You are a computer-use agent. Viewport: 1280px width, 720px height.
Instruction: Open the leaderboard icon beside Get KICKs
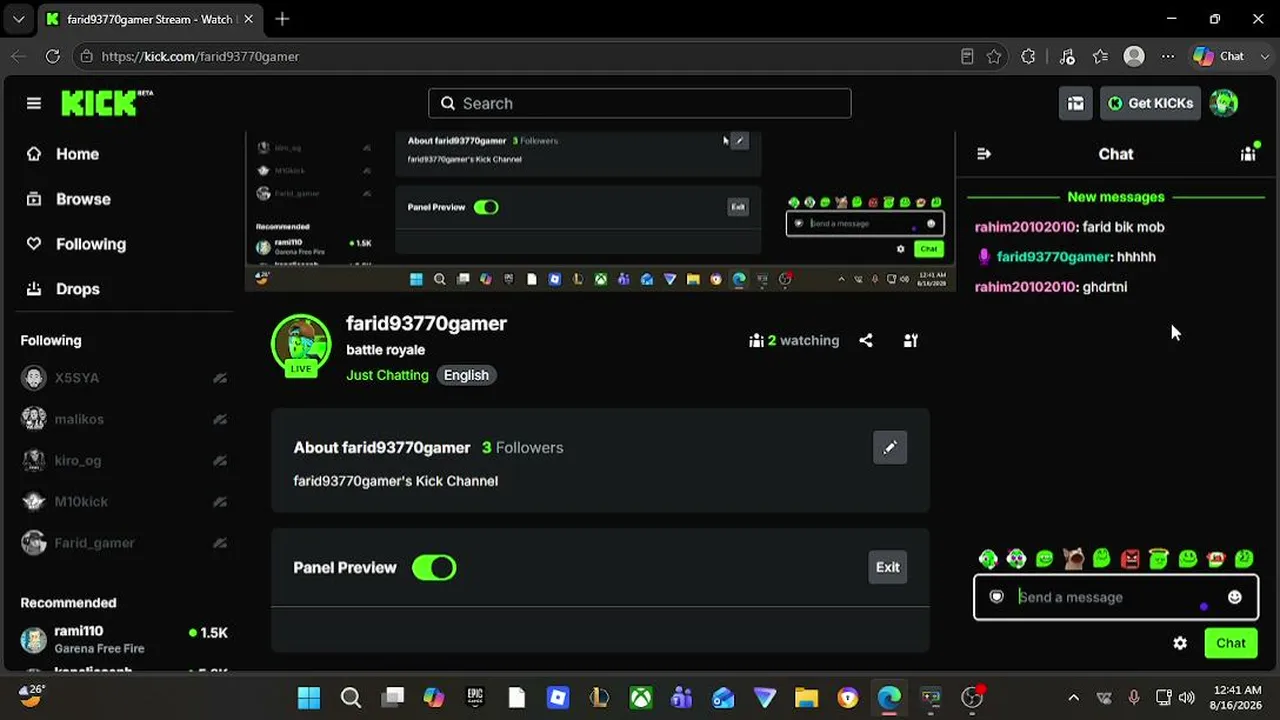click(1076, 103)
